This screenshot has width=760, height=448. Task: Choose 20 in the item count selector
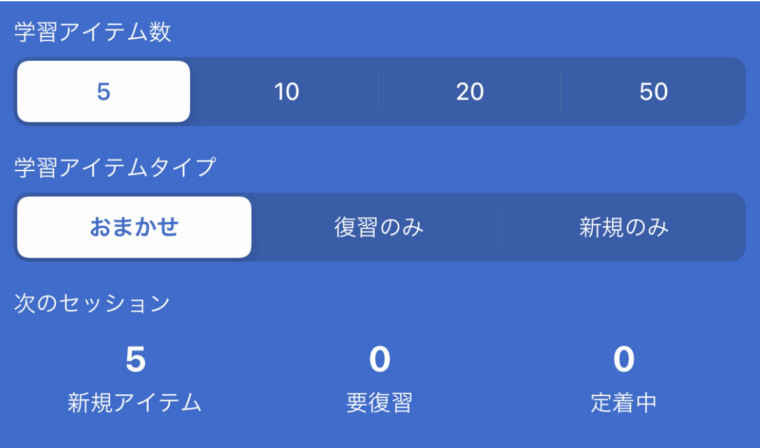(x=470, y=92)
